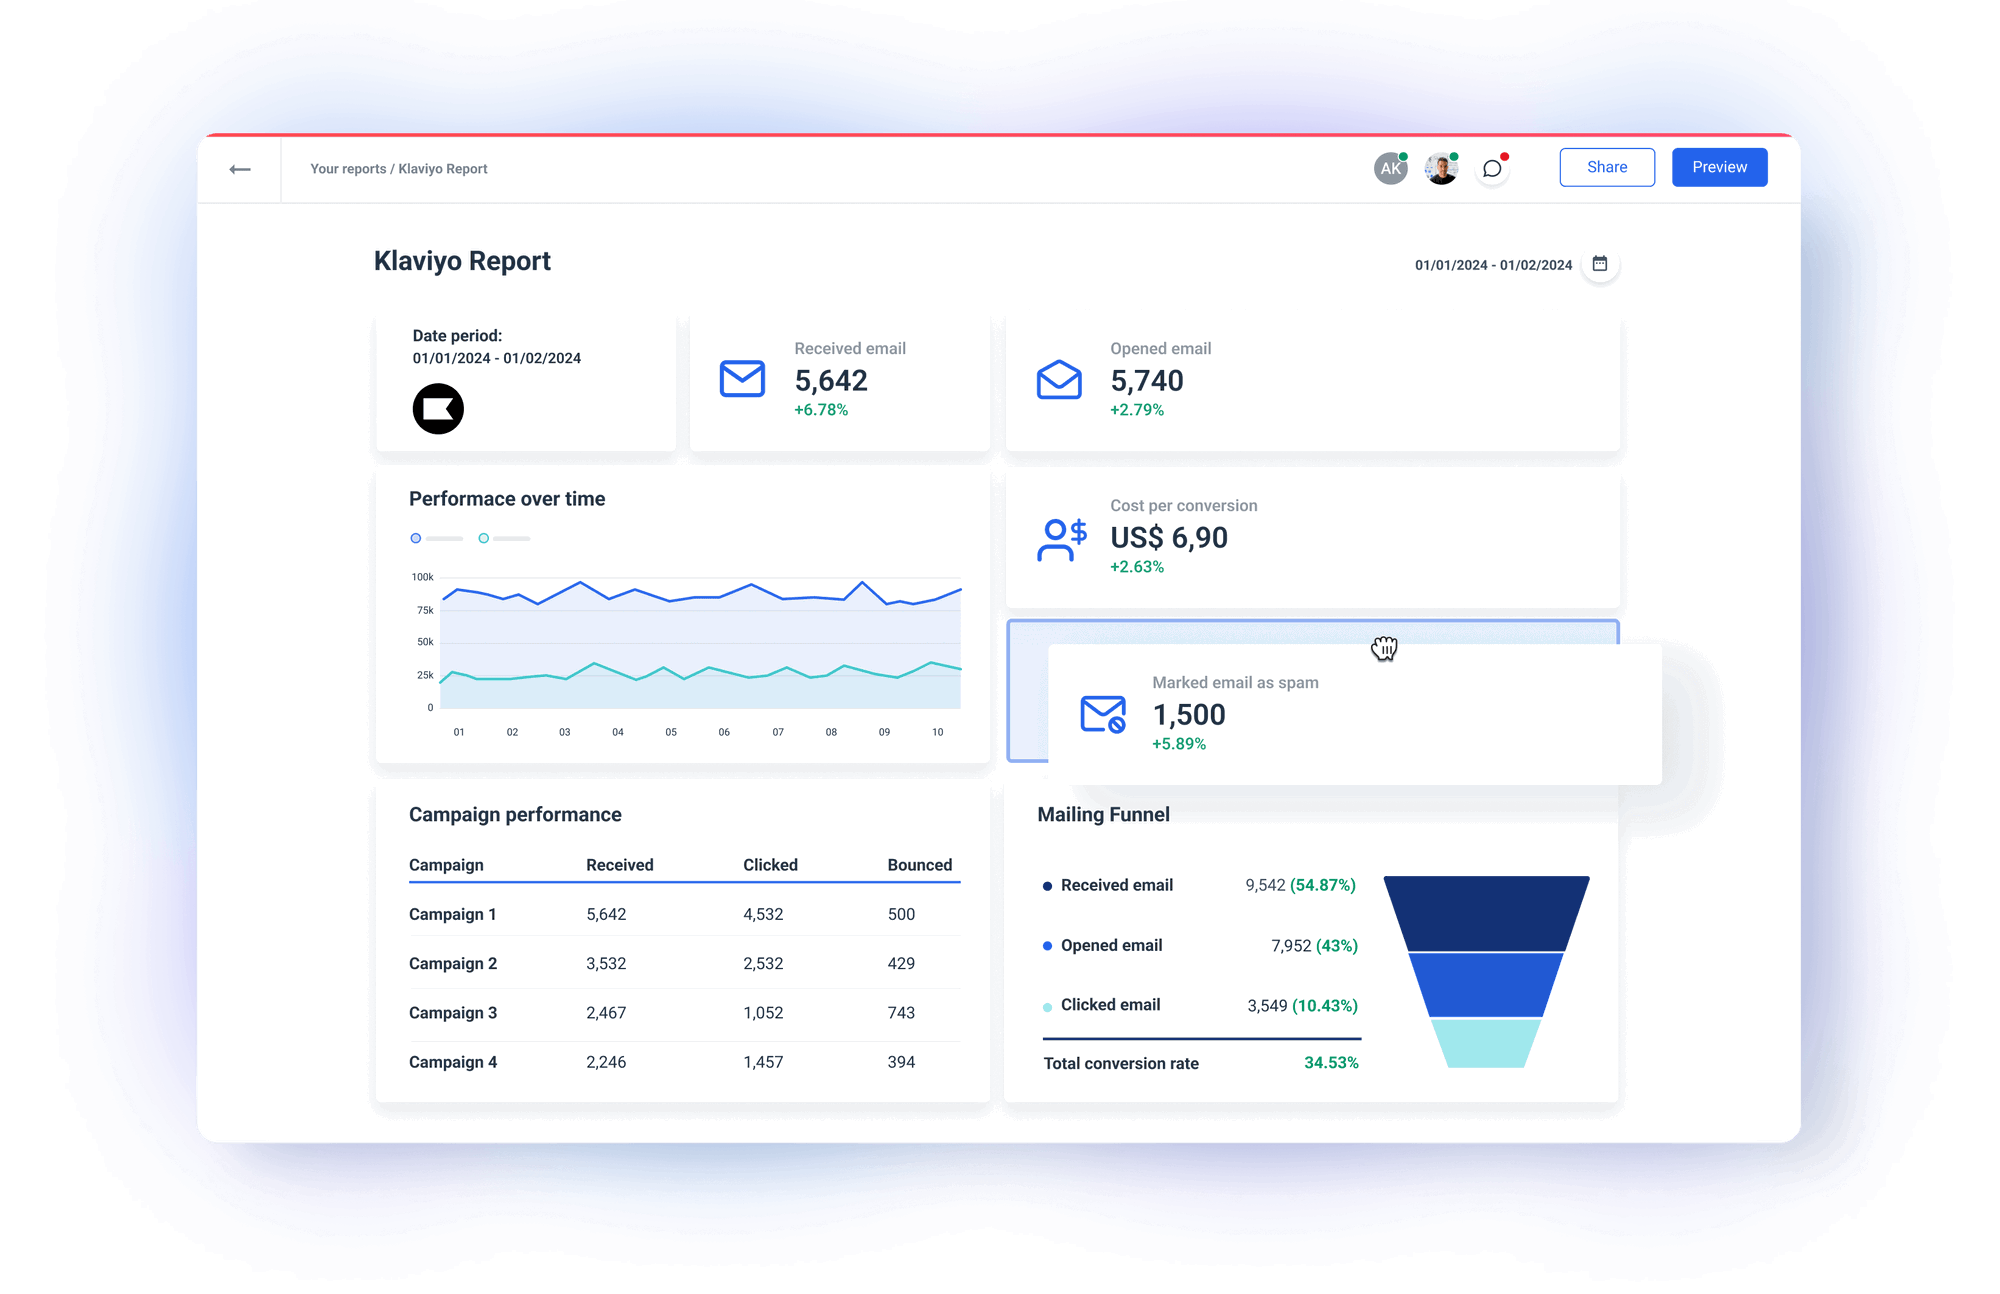
Task: Click the Opened email envelope icon
Action: pos(1059,380)
